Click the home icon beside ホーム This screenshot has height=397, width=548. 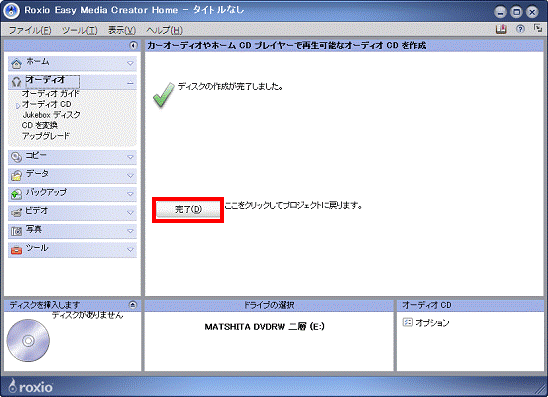click(x=16, y=64)
